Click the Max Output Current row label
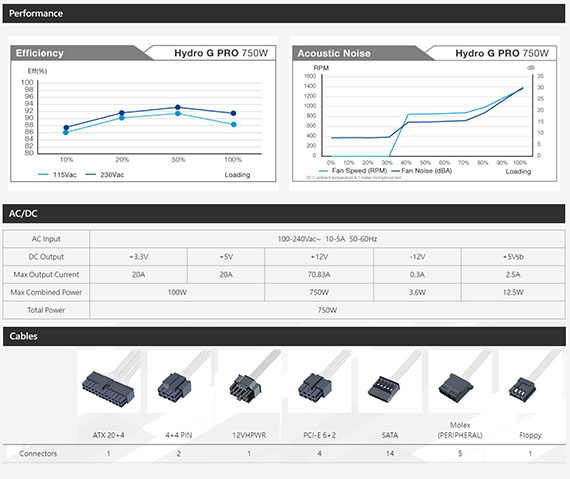Viewport: 570px width, 479px height. (46, 275)
